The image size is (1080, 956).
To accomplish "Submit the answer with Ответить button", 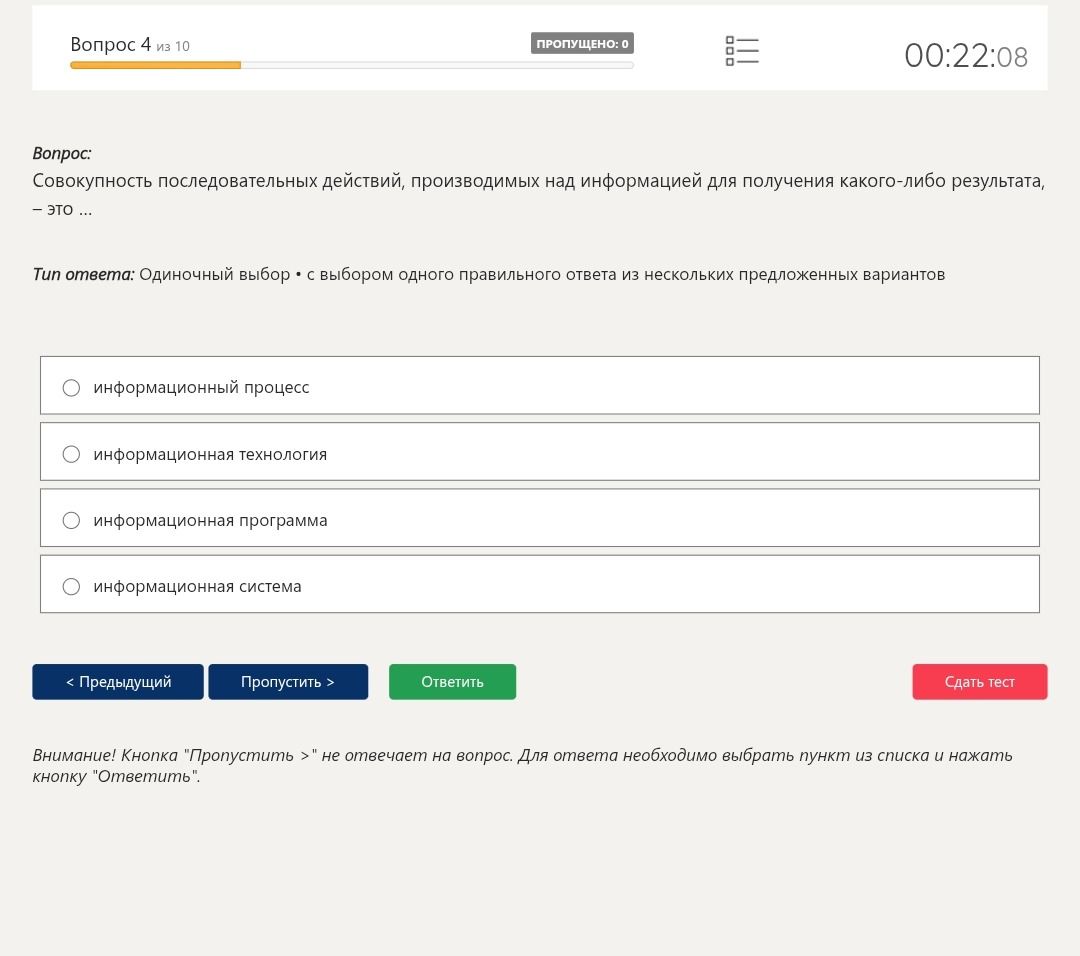I will 453,682.
